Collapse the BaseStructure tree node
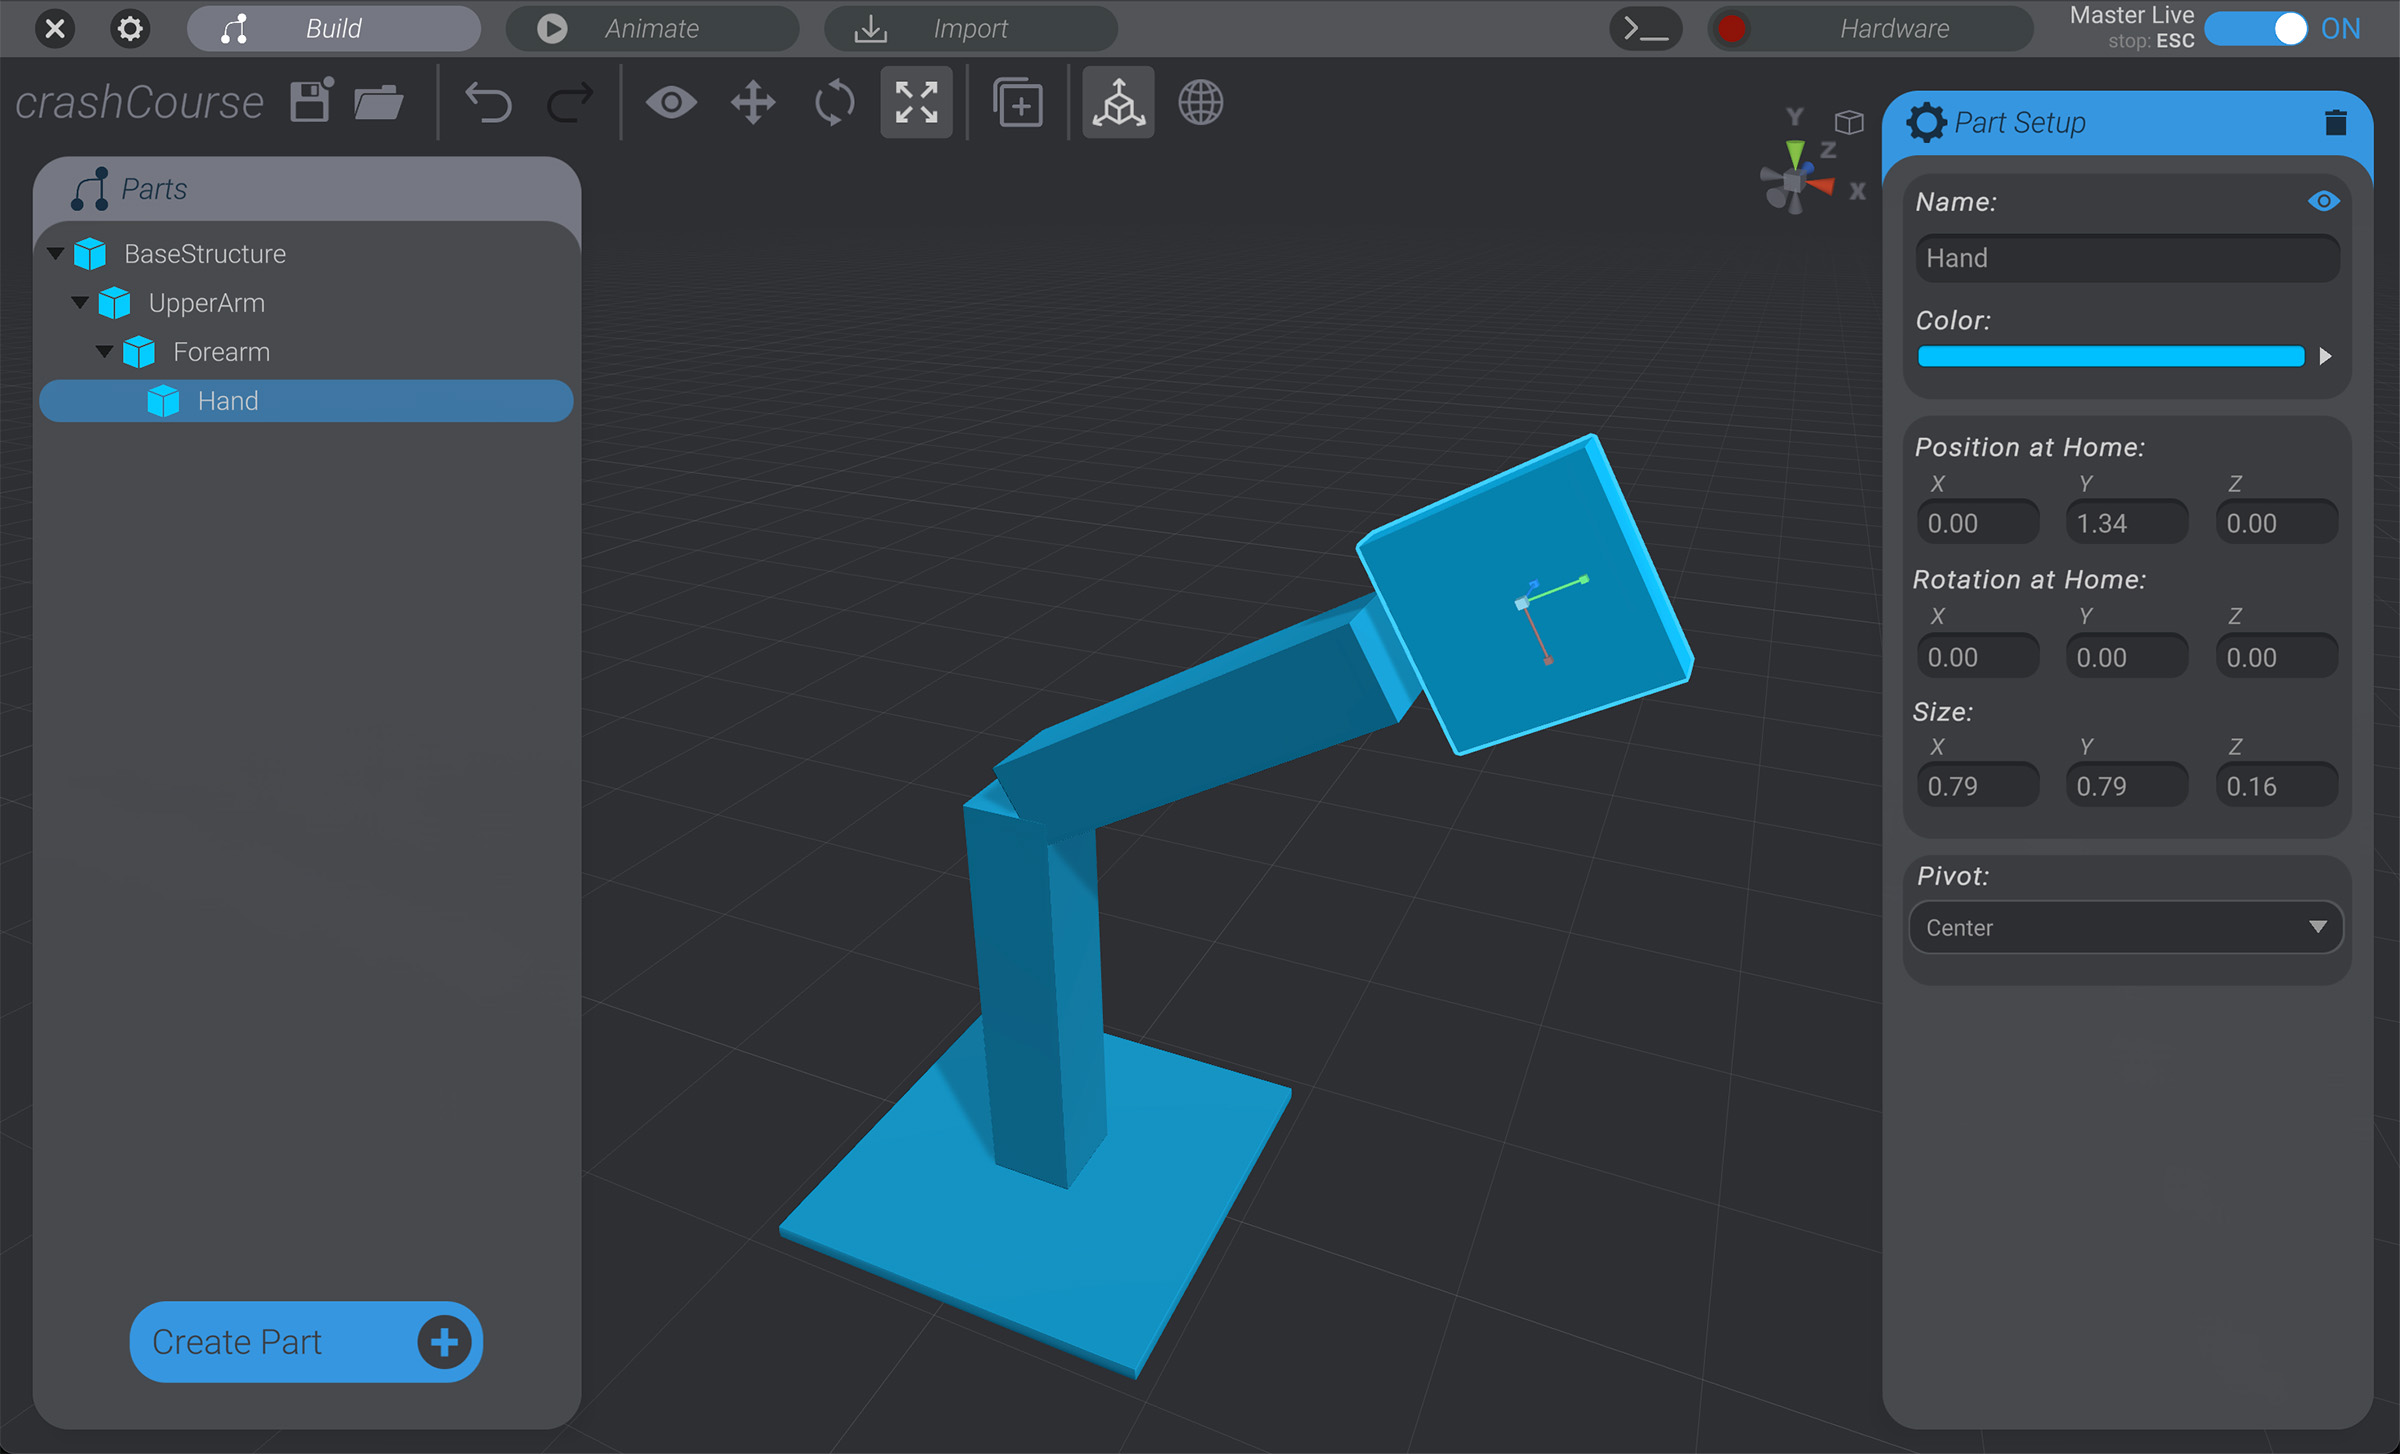 [x=57, y=253]
